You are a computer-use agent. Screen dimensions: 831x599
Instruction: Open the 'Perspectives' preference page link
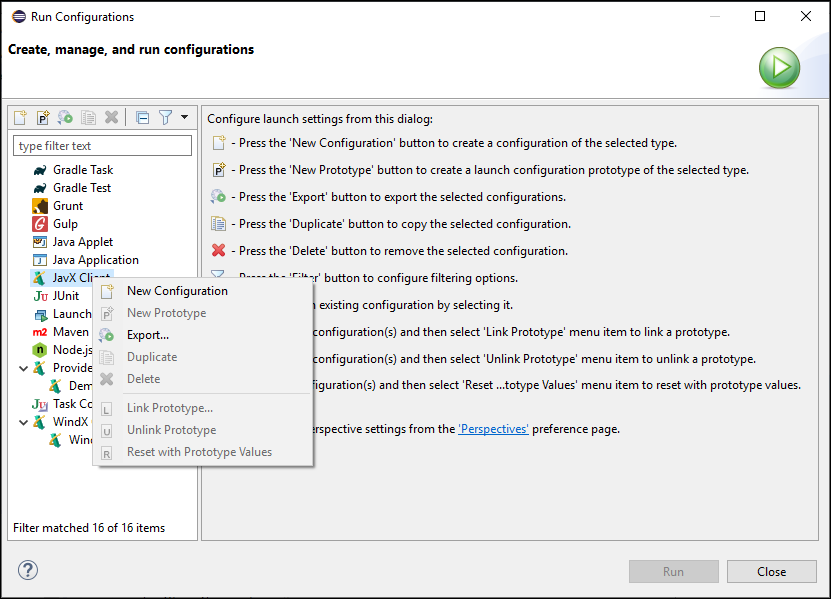click(493, 429)
